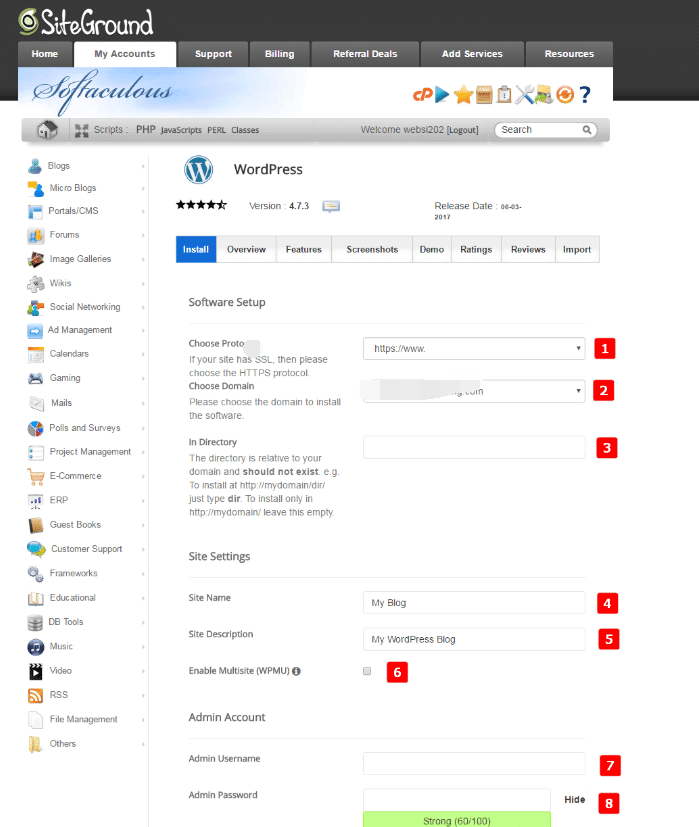This screenshot has width=699, height=827.
Task: Click the WordPress logo icon
Action: (198, 169)
